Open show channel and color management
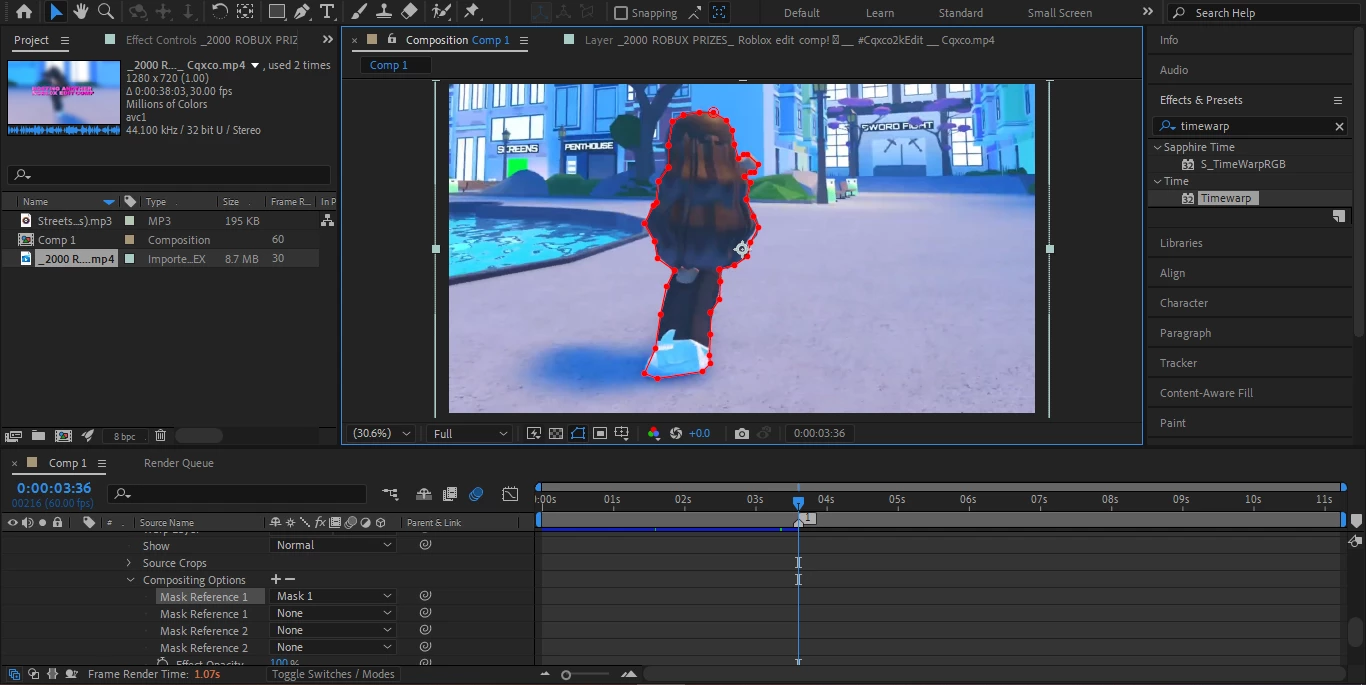 pyautogui.click(x=653, y=433)
